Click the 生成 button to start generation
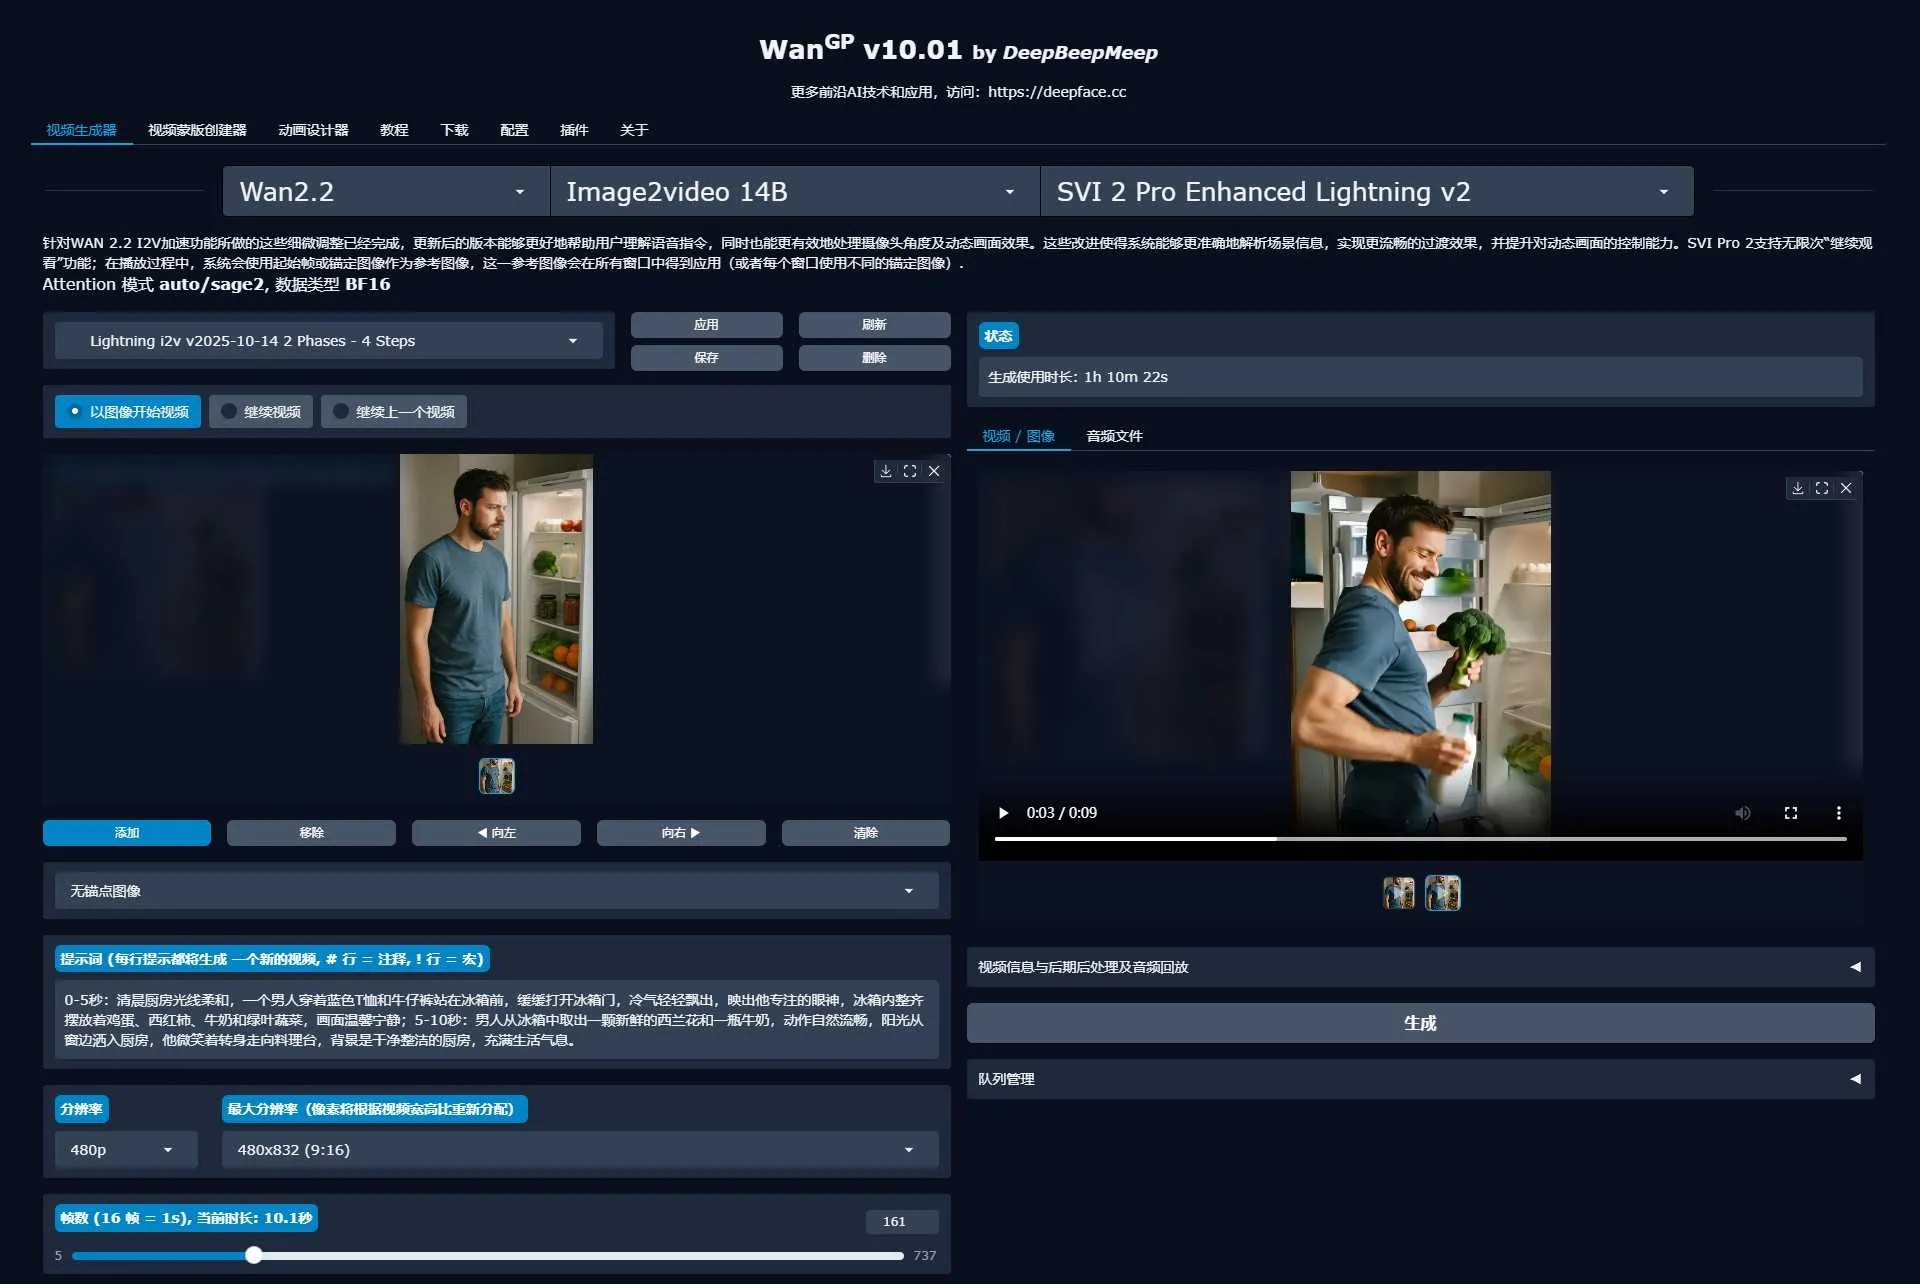The image size is (1920, 1284). pos(1420,1022)
